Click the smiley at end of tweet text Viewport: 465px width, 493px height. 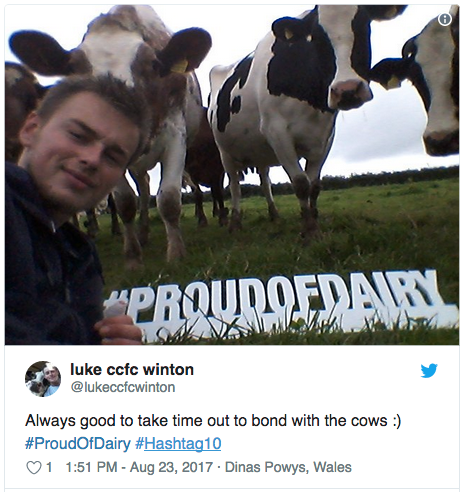pyautogui.click(x=396, y=421)
